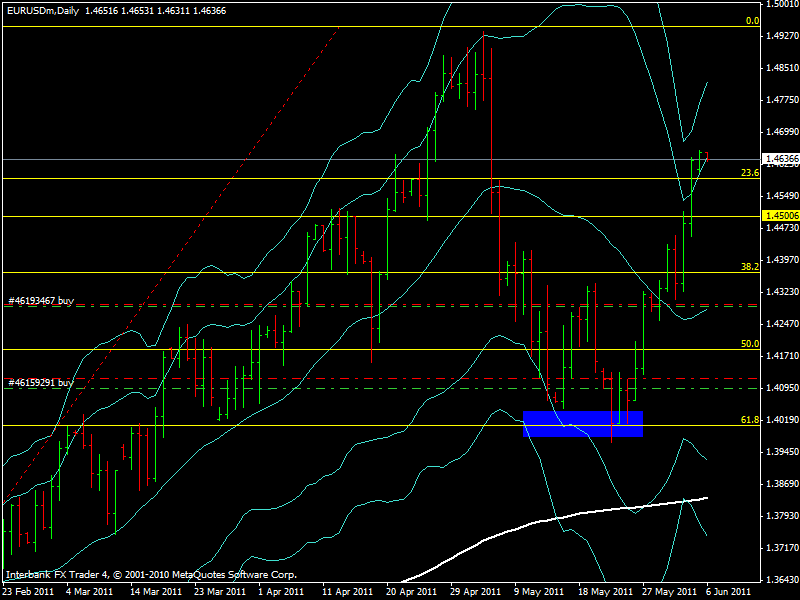The height and width of the screenshot is (600, 800).
Task: Click the Interbank FX Trader 4 copyright text
Action: point(151,575)
